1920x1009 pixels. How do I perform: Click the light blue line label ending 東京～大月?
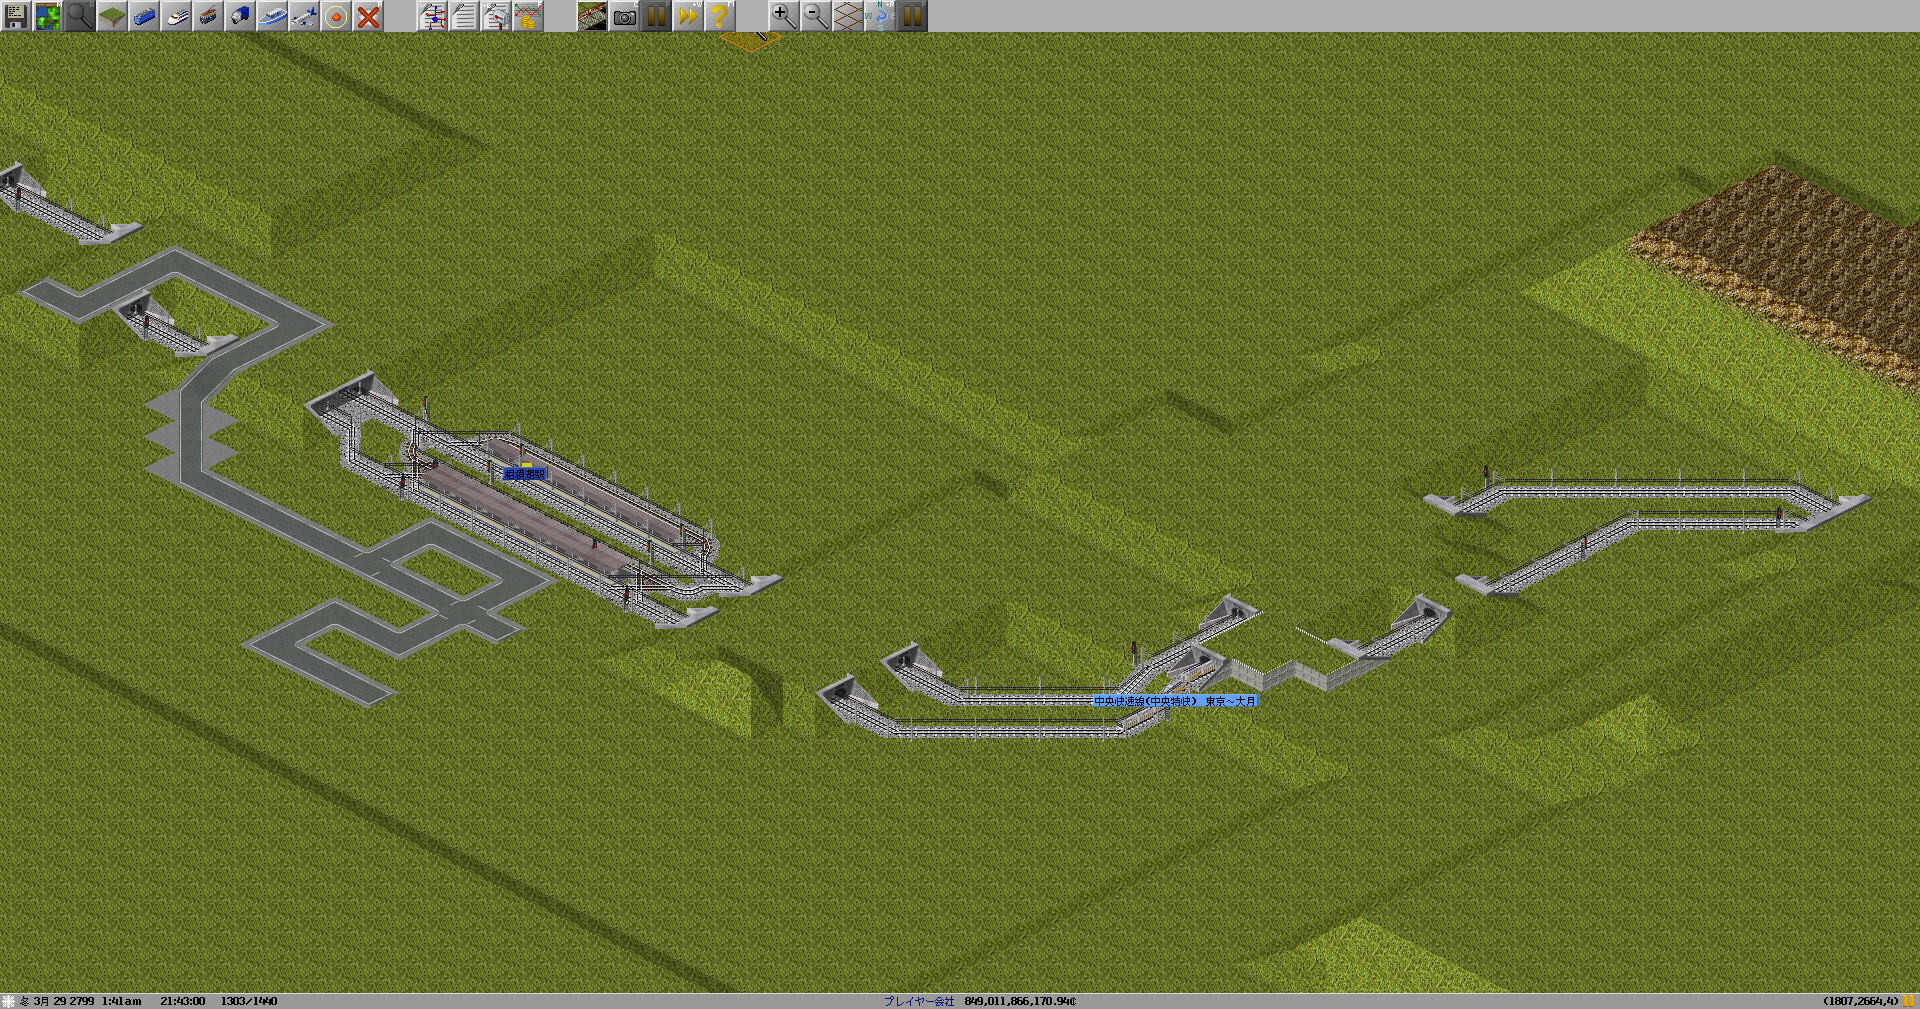1174,701
